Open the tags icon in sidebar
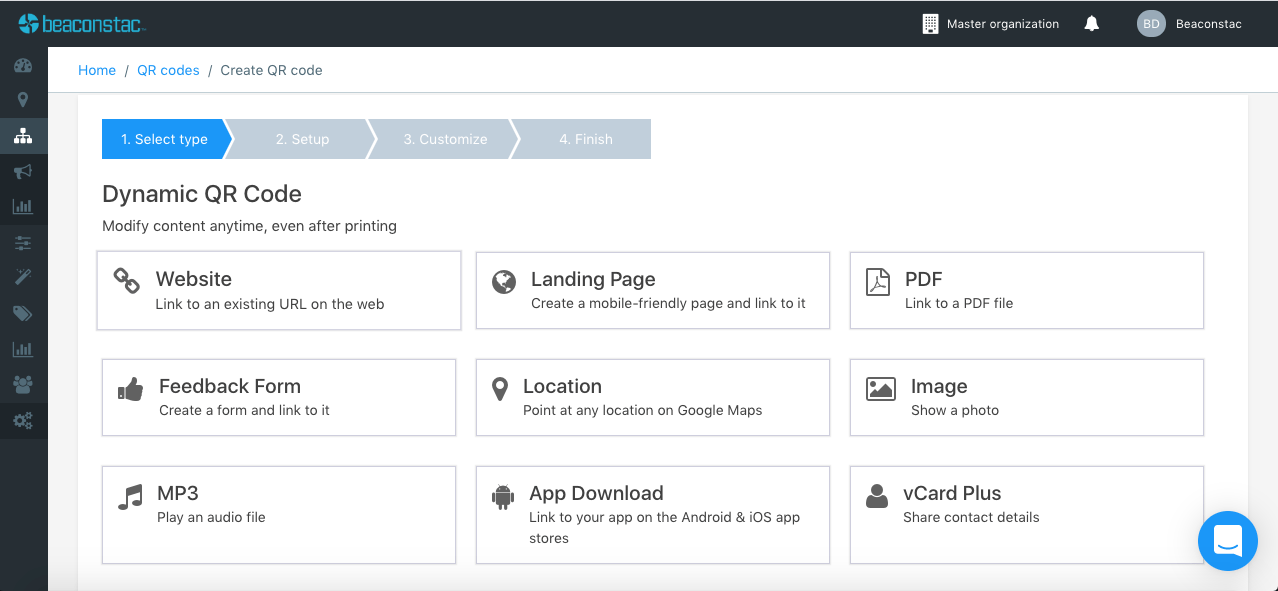 [23, 314]
